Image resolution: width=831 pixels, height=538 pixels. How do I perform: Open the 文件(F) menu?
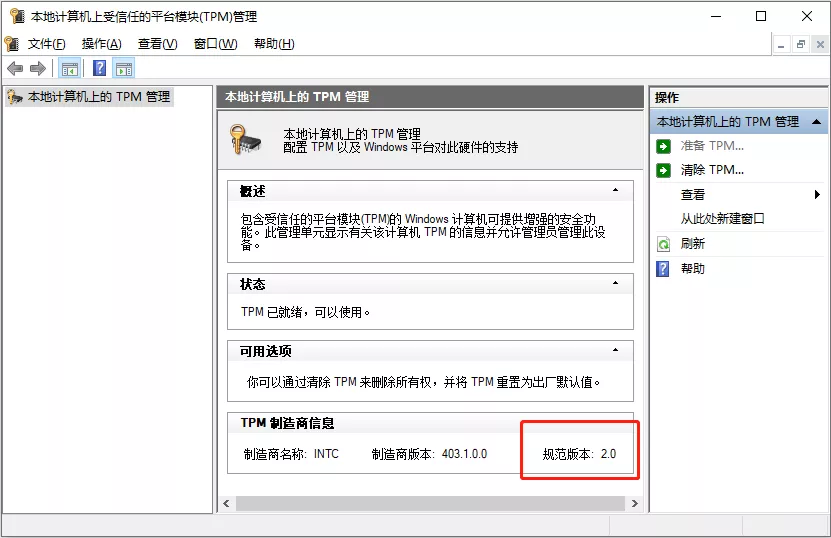(46, 44)
